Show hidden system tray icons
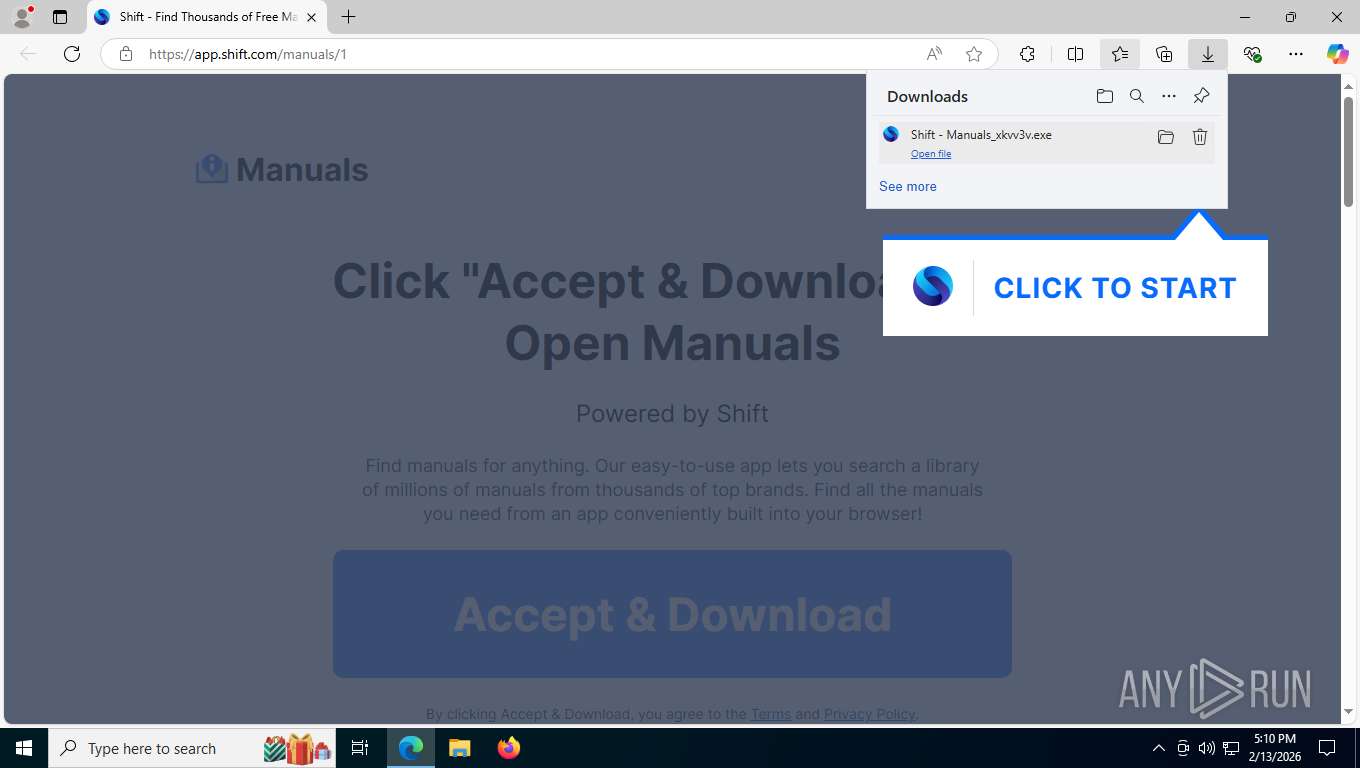 pyautogui.click(x=1158, y=748)
